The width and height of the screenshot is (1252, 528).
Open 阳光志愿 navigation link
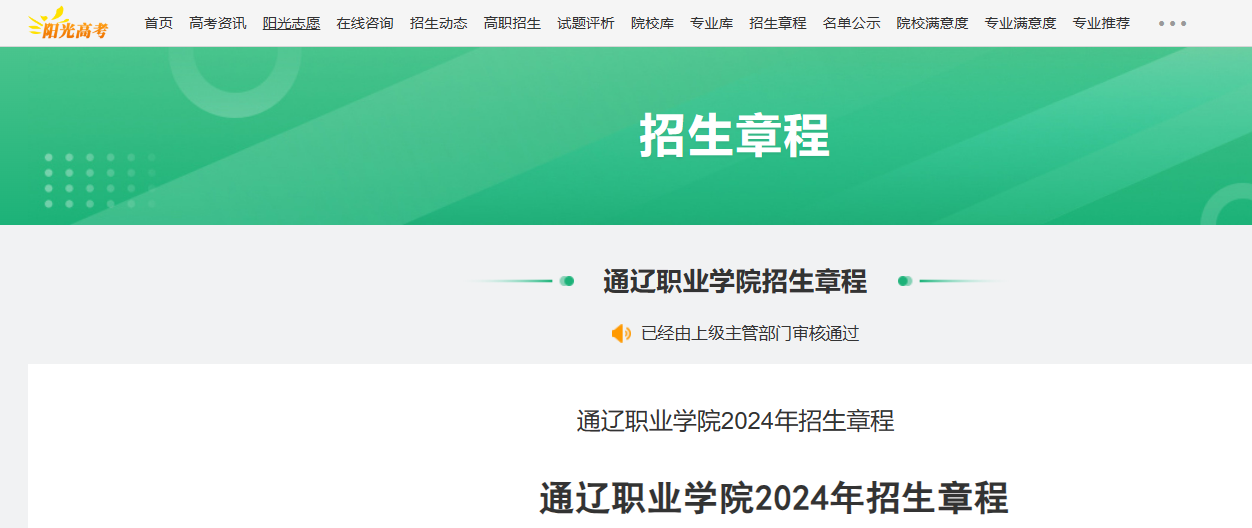click(x=292, y=23)
